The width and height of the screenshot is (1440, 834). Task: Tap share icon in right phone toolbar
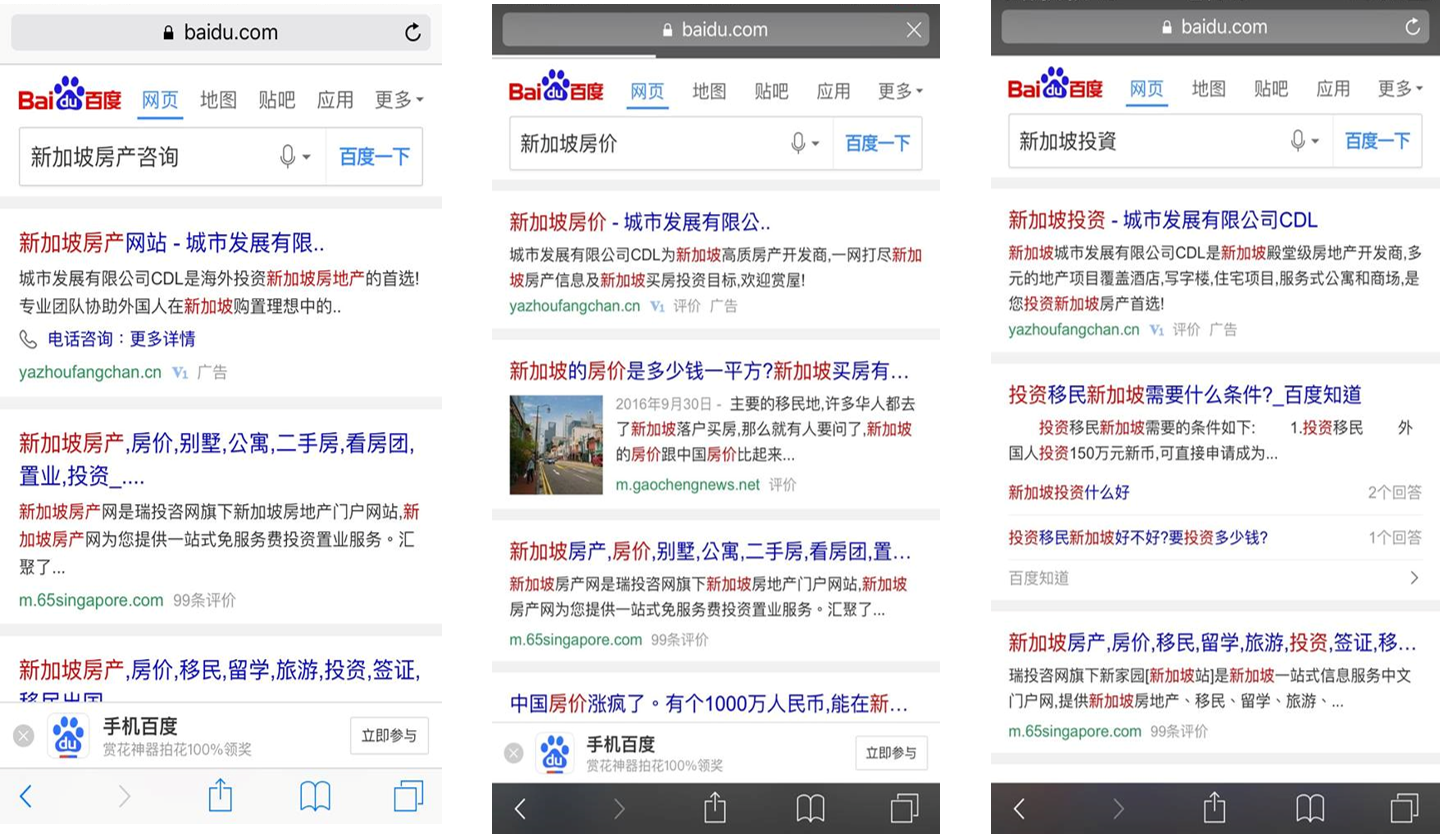coord(1213,806)
